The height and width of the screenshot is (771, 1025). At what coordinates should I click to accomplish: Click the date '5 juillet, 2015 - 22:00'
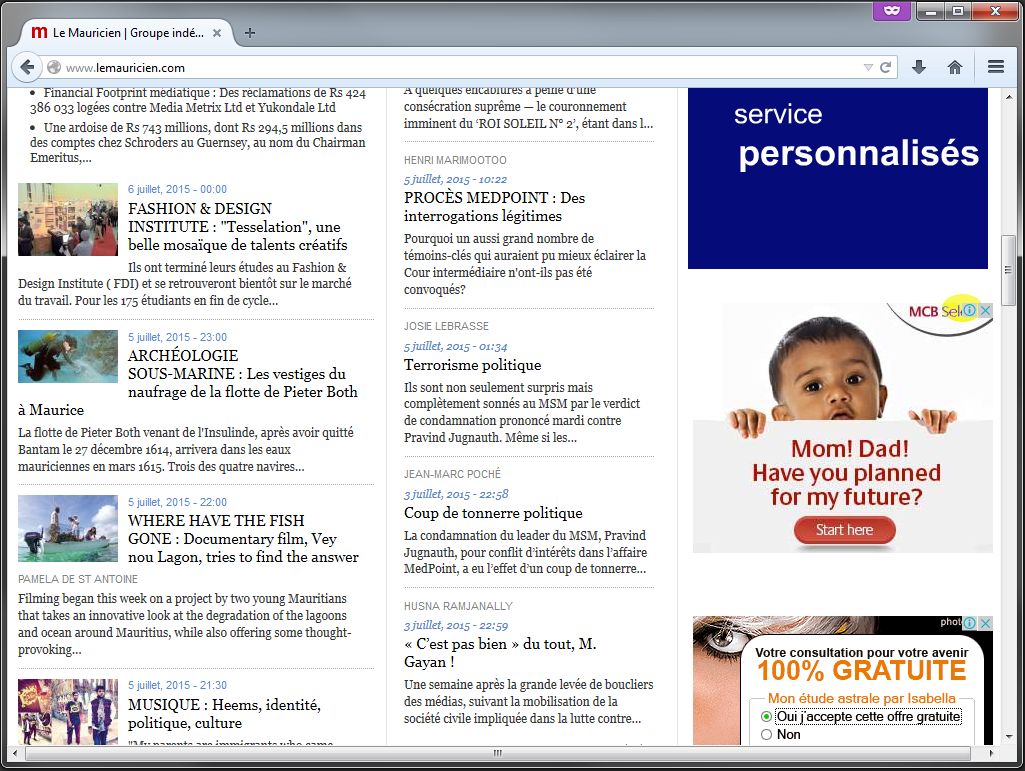coord(177,502)
